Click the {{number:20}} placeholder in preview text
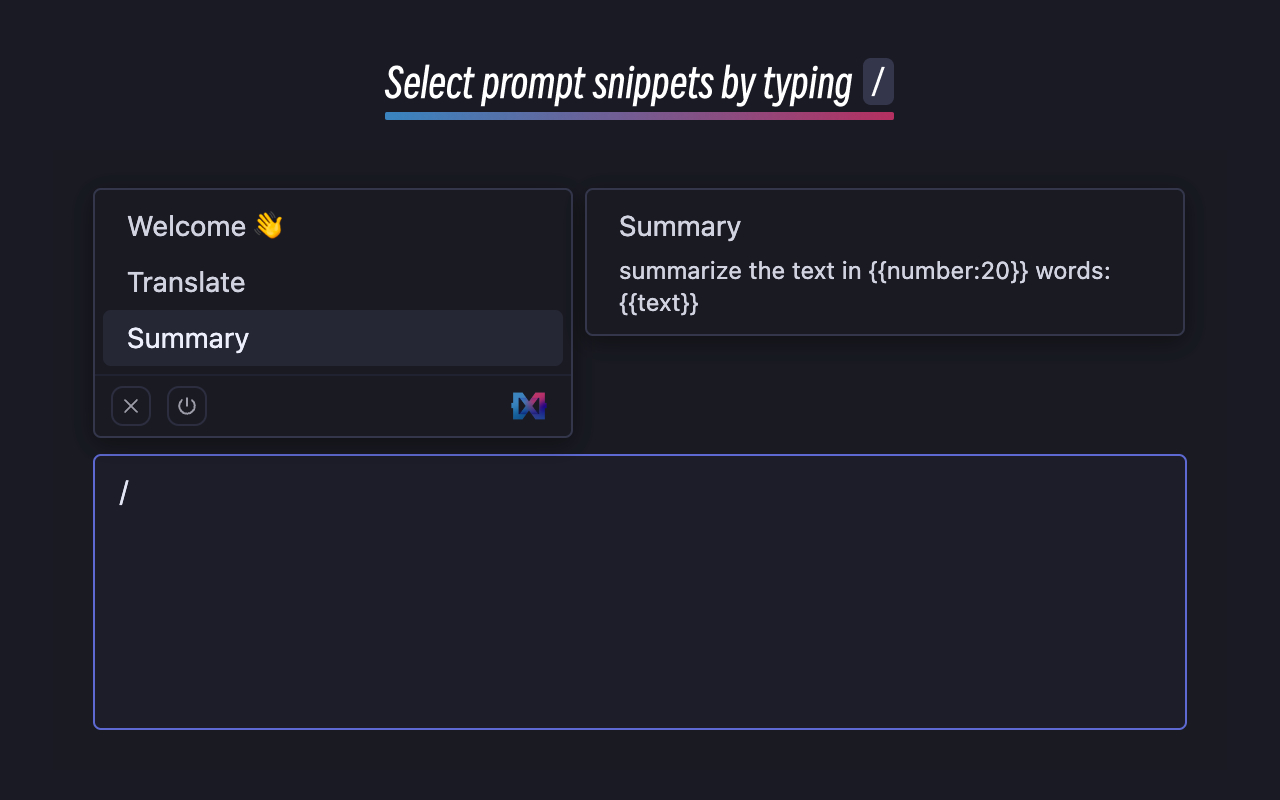The image size is (1280, 800). tap(950, 270)
